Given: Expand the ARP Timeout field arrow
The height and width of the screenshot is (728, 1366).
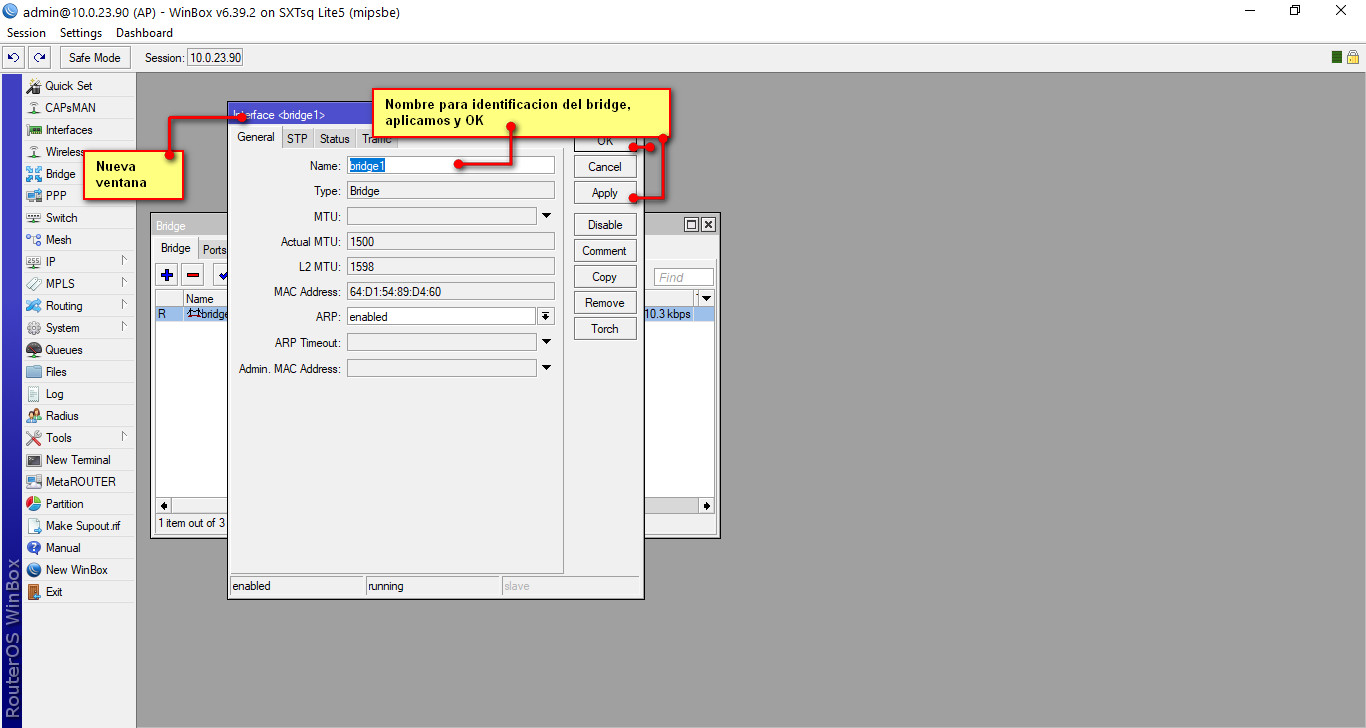Looking at the screenshot, I should [546, 342].
